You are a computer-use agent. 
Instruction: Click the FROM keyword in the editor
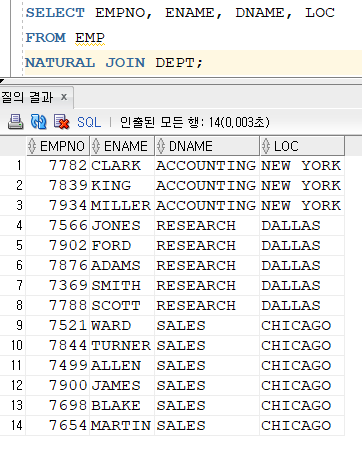point(46,38)
